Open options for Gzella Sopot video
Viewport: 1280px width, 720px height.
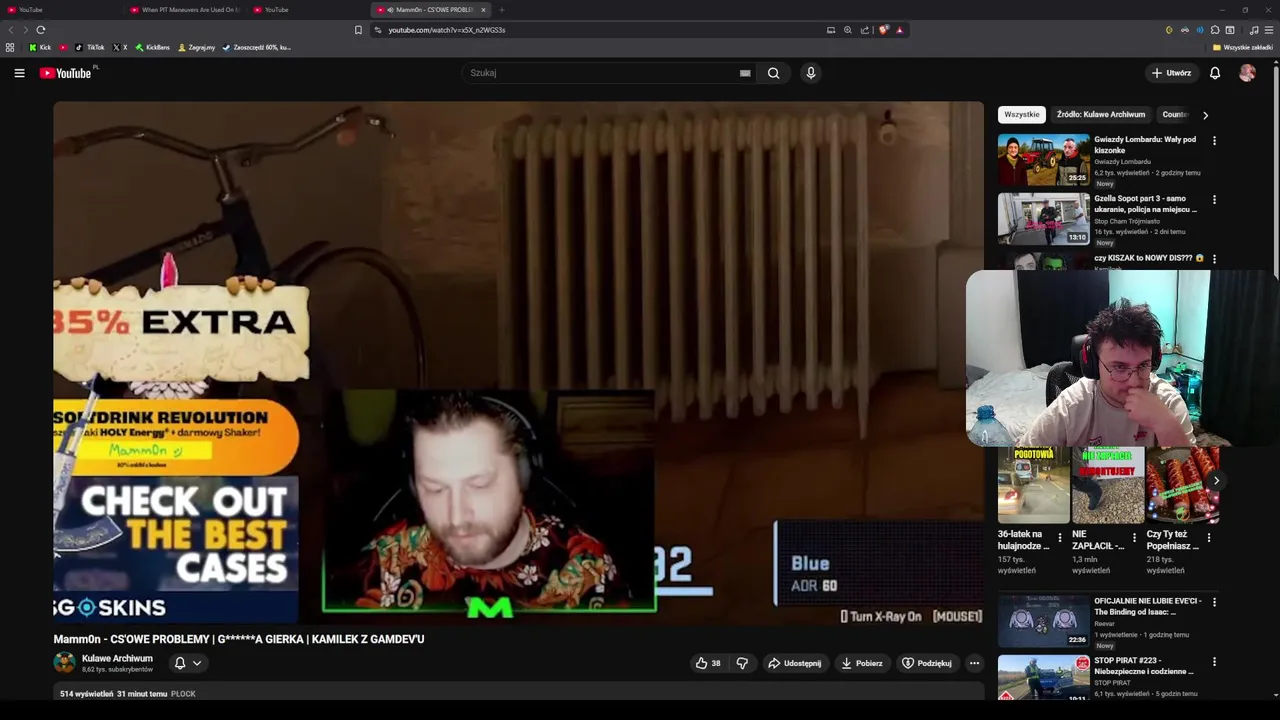tap(1214, 200)
